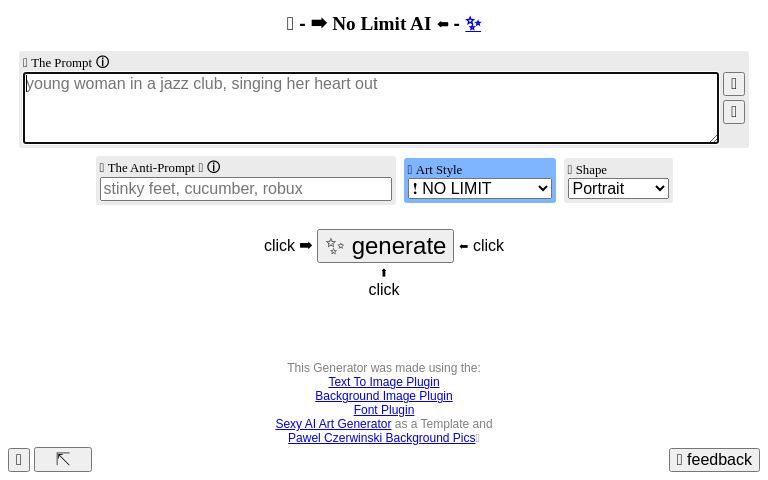The height and width of the screenshot is (480, 768).
Task: Click the Art Style label text
Action: (x=439, y=170)
